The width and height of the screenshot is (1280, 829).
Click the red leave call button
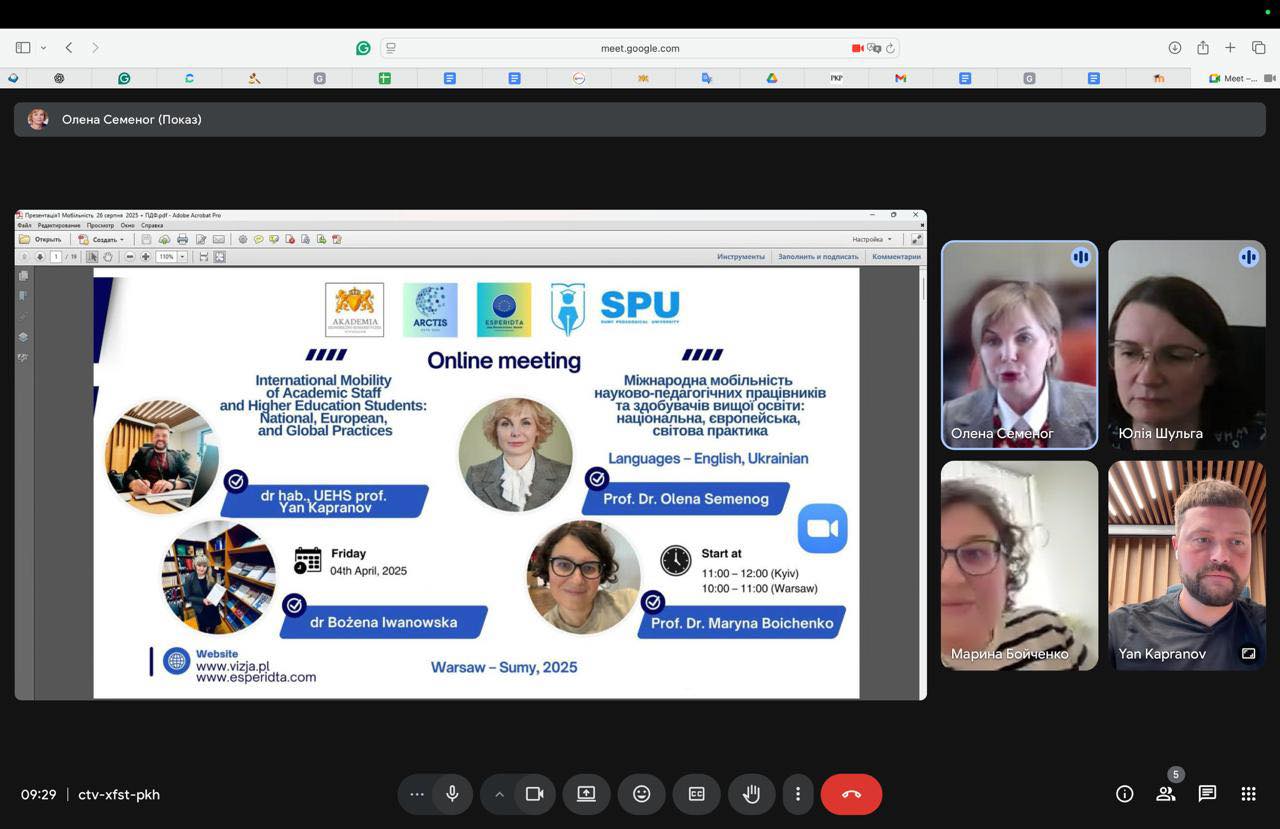pos(851,794)
